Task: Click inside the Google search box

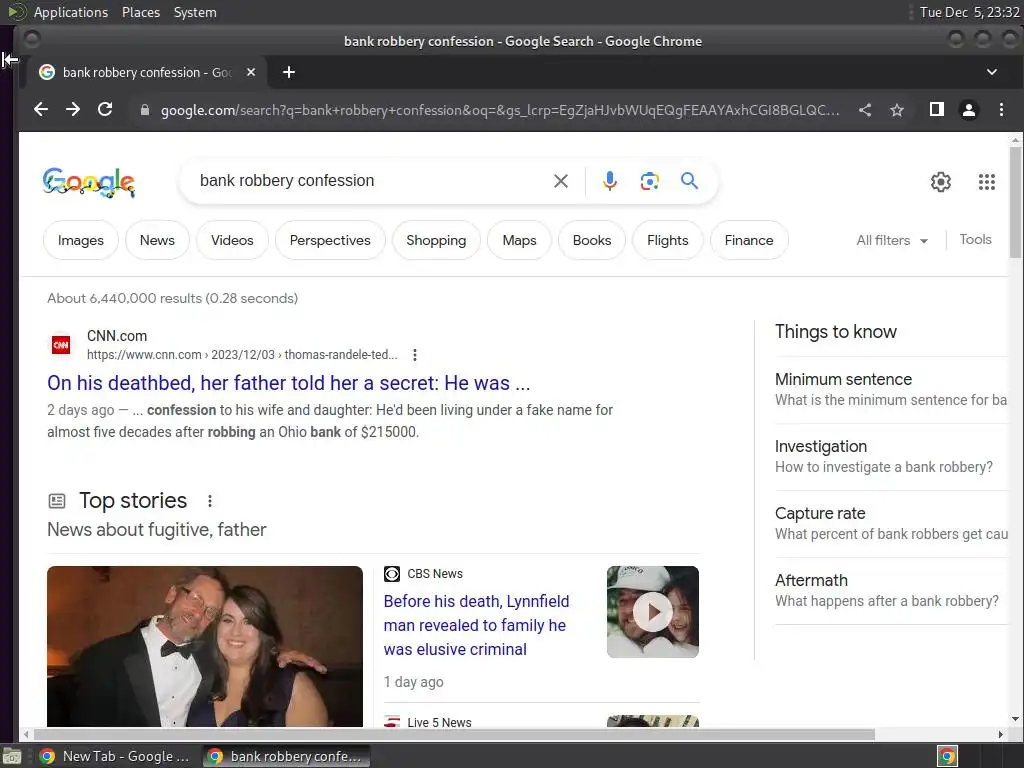Action: (372, 181)
